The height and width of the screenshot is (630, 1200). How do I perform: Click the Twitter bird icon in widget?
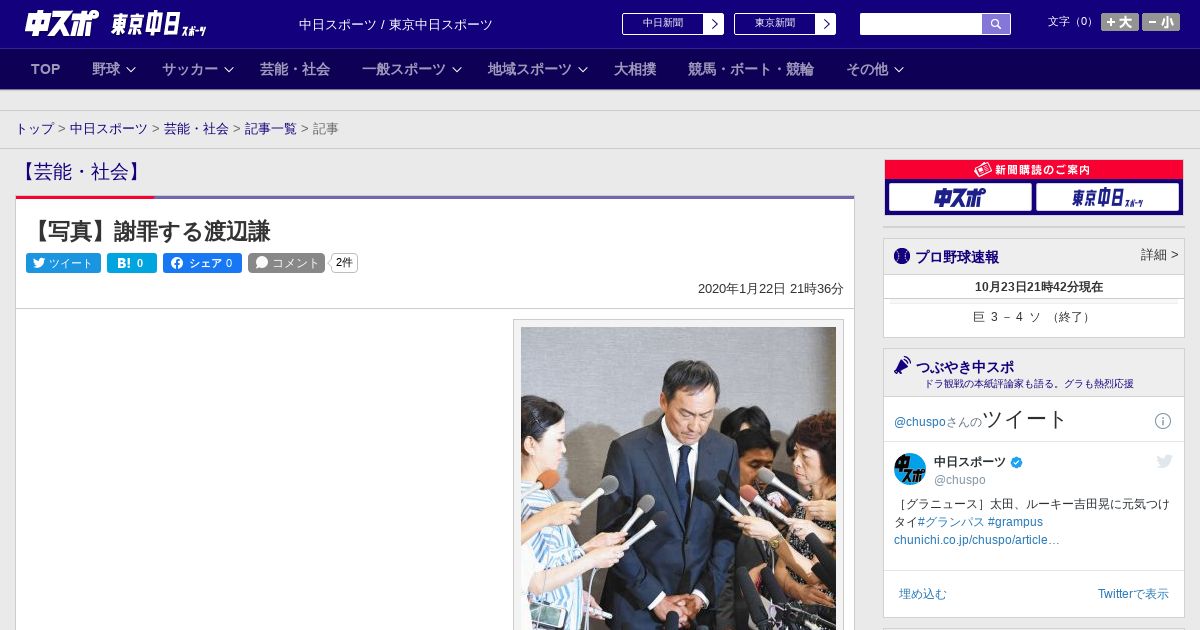1164,461
